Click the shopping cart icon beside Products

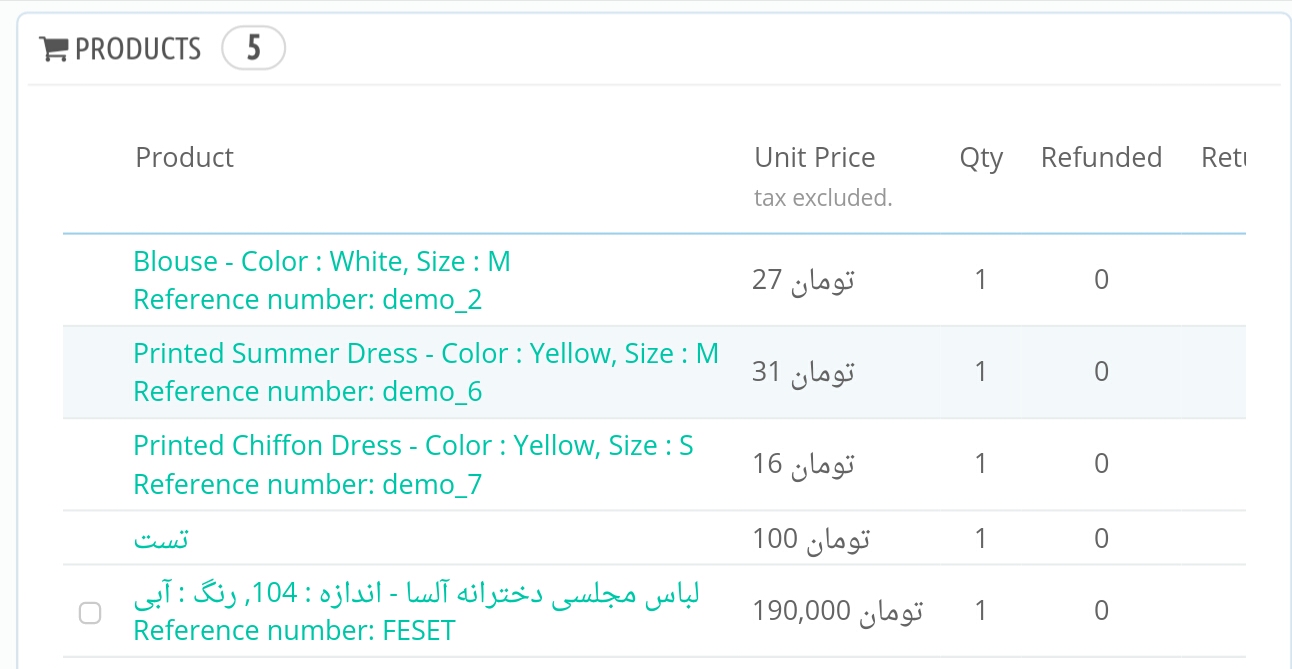point(53,49)
